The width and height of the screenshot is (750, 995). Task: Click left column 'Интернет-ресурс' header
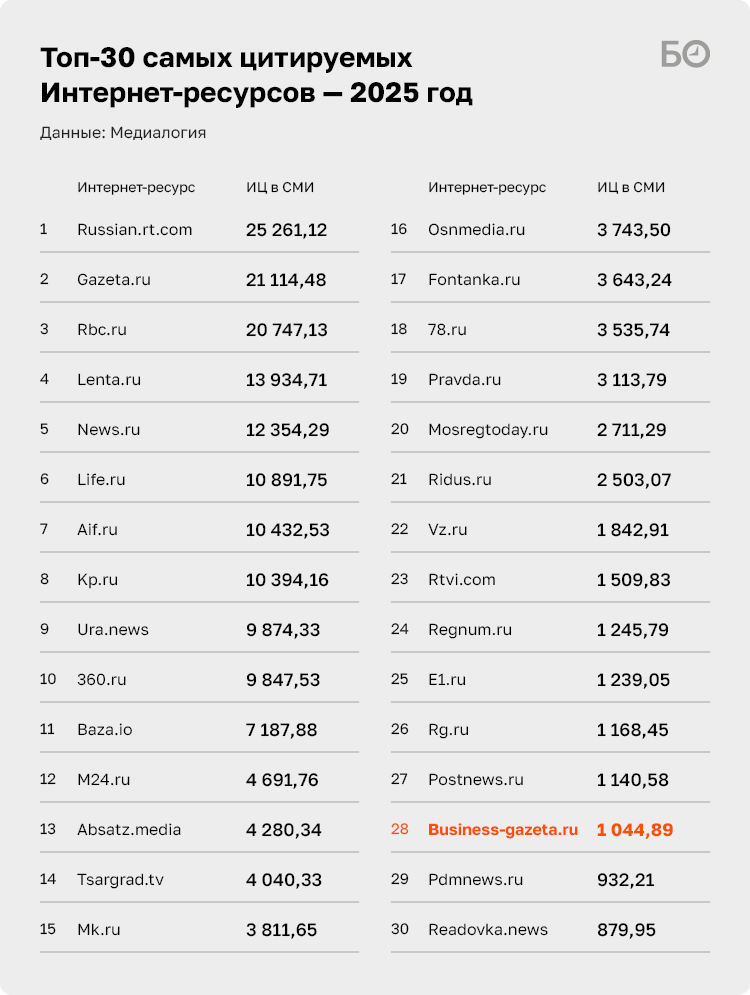(x=136, y=187)
